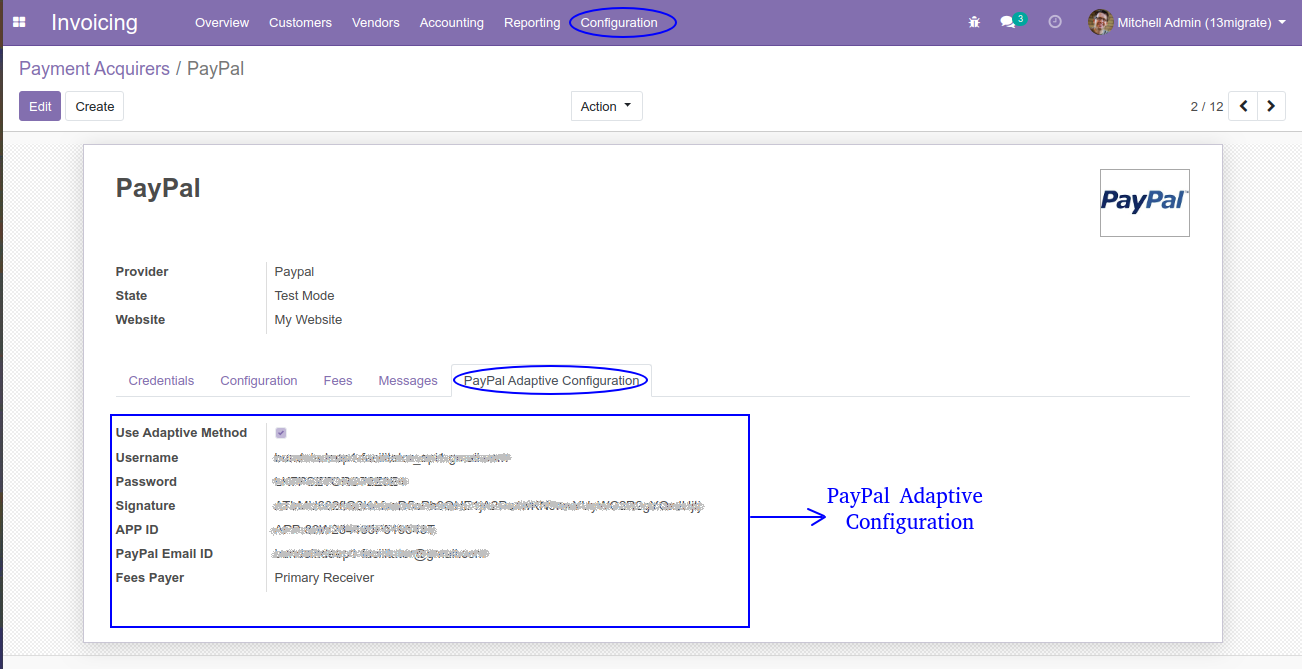
Task: Click the PayPal record title heading
Action: pos(158,188)
